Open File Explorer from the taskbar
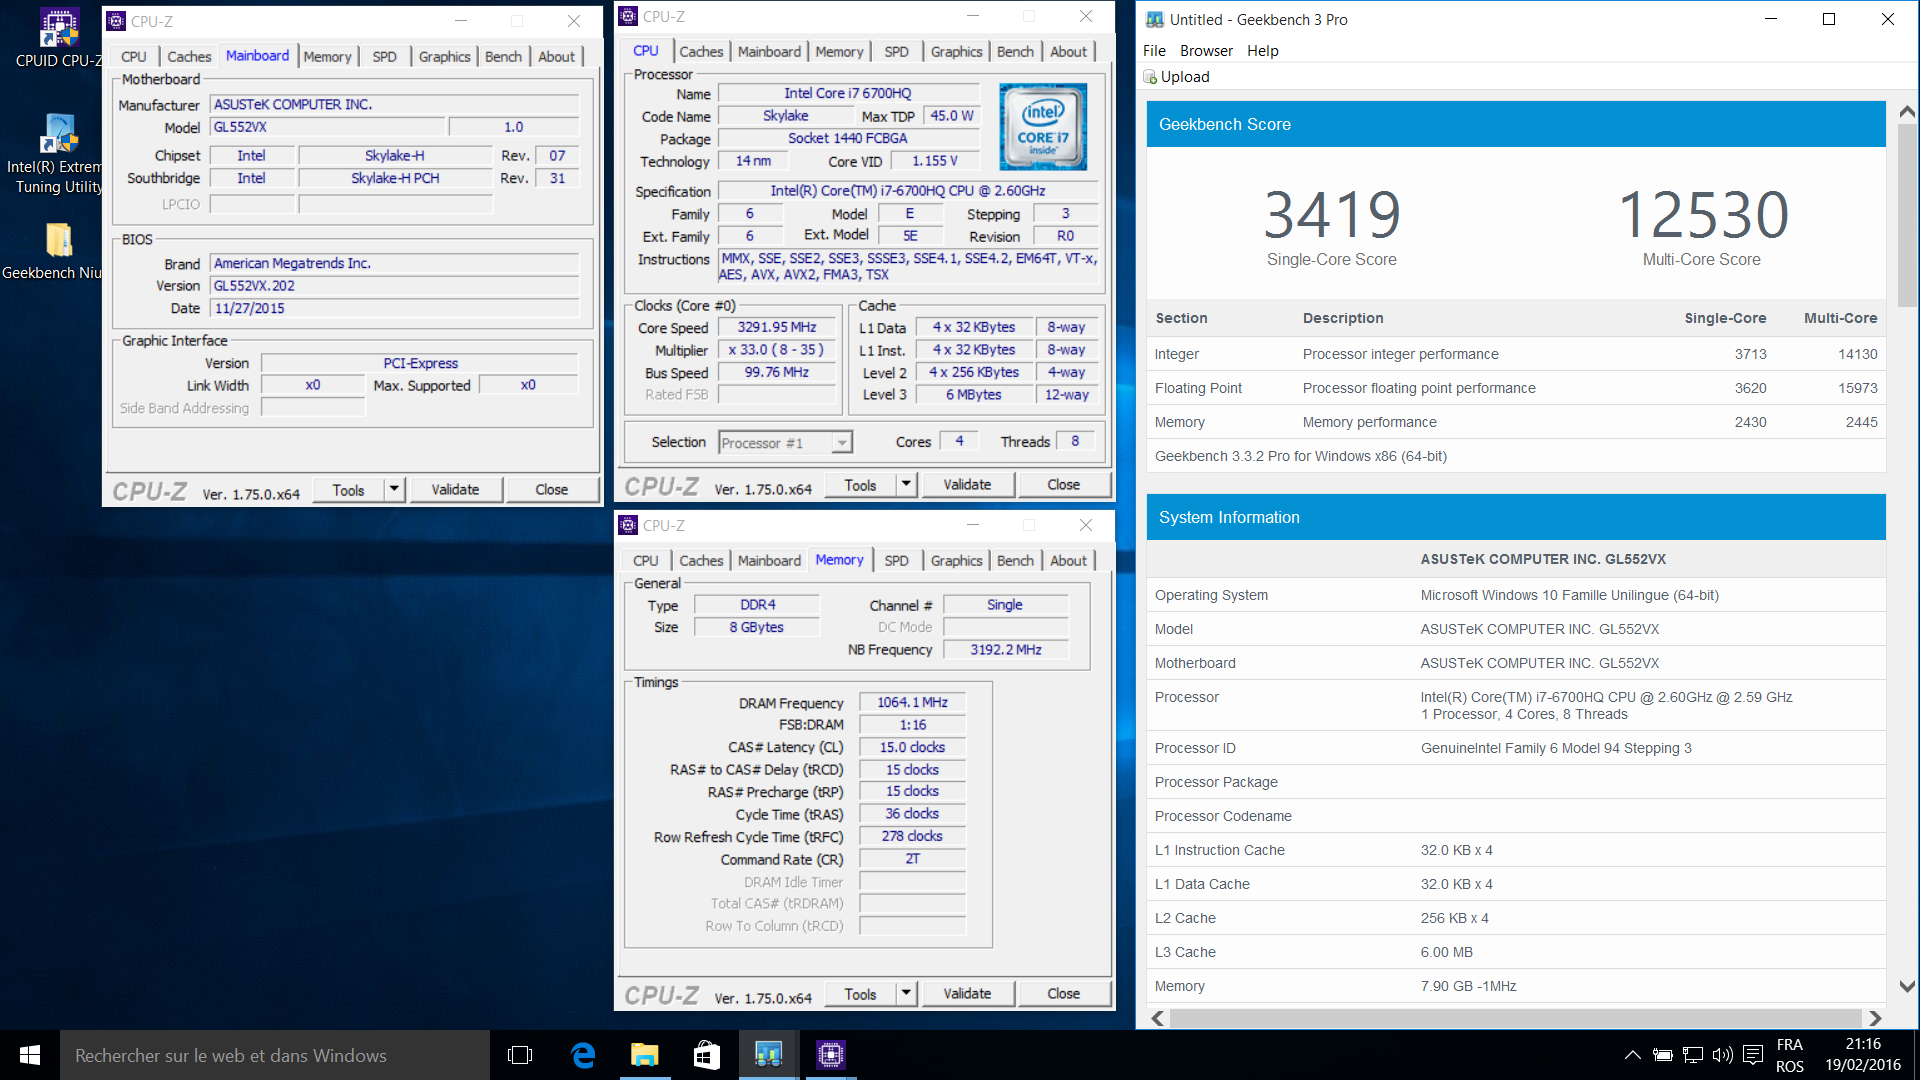This screenshot has width=1920, height=1080. coord(645,1055)
